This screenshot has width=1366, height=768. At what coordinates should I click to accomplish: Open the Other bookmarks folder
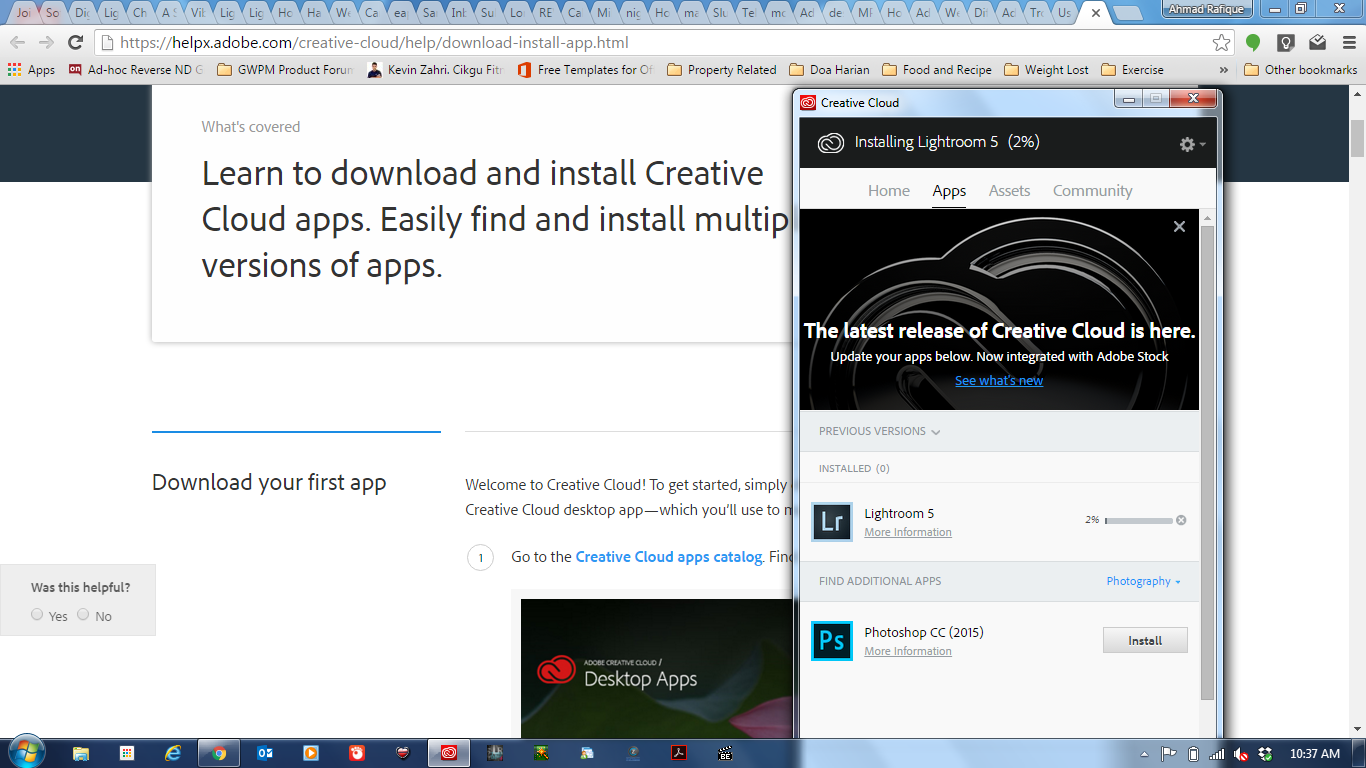(x=1300, y=70)
